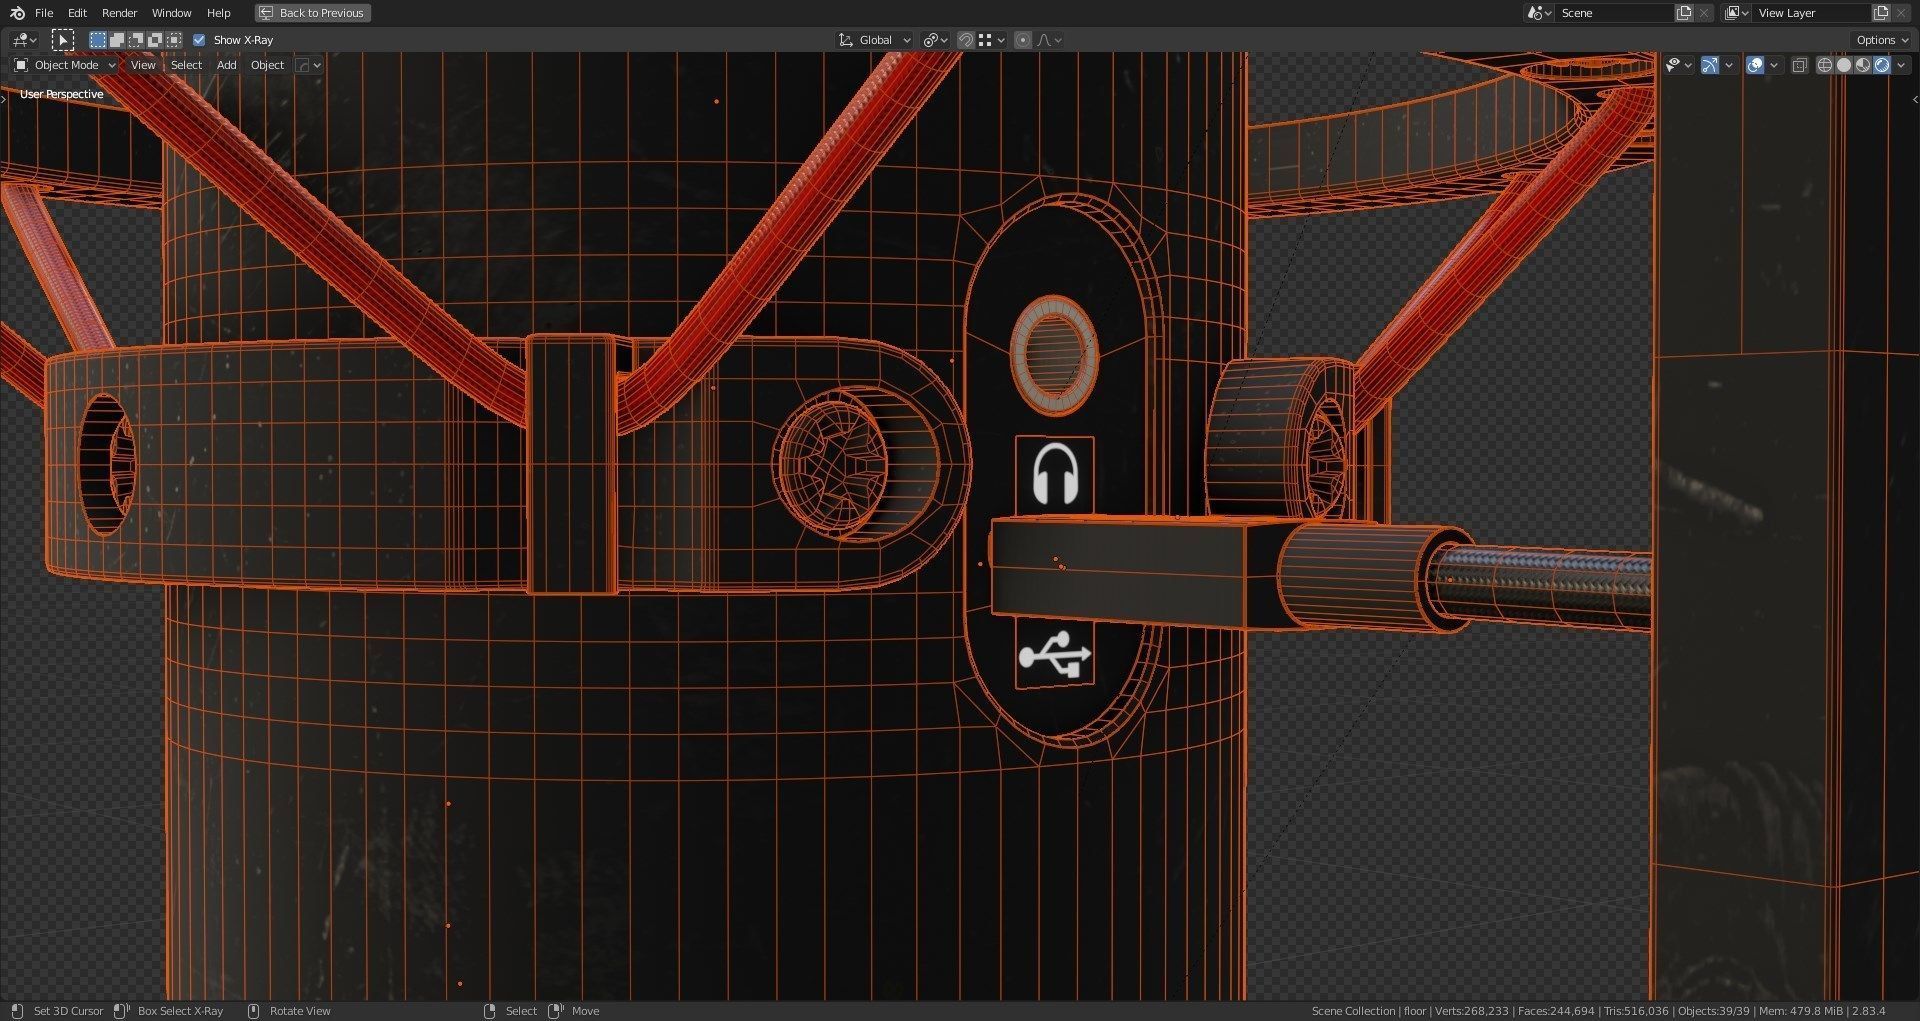Open the shading options popover arrow
Screen dimensions: 1920x1021
pyautogui.click(x=1902, y=65)
